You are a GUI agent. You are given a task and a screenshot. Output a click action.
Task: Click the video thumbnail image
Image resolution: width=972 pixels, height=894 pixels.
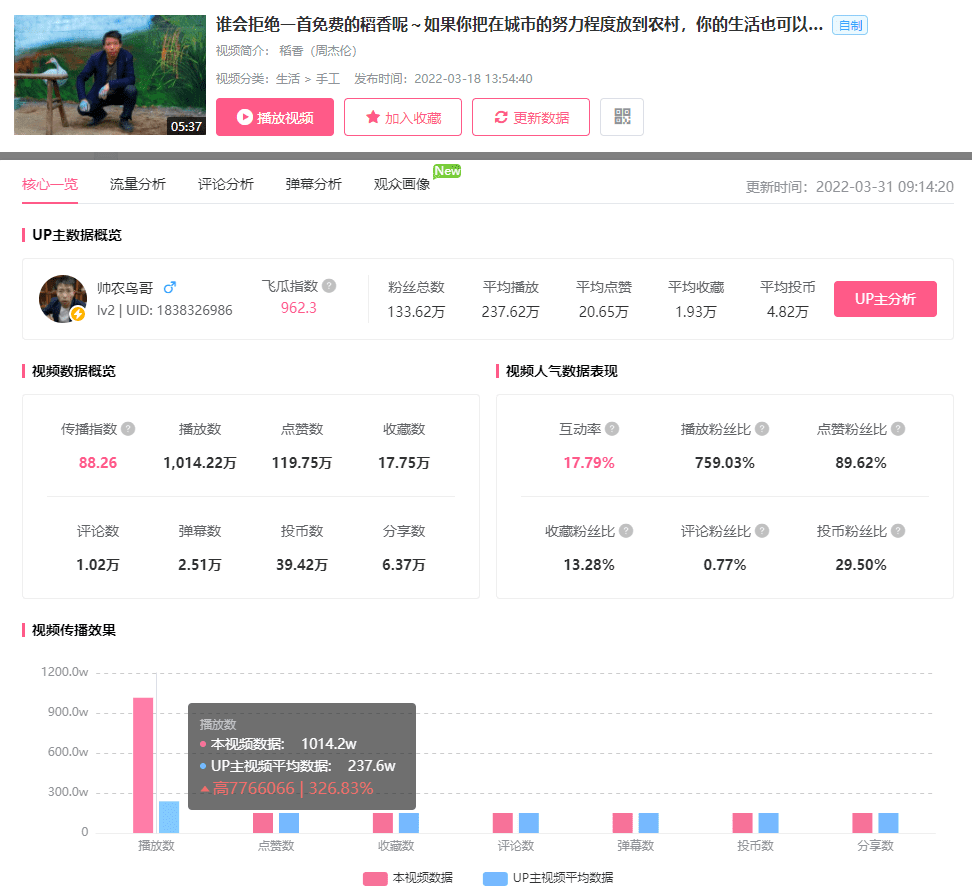(110, 75)
